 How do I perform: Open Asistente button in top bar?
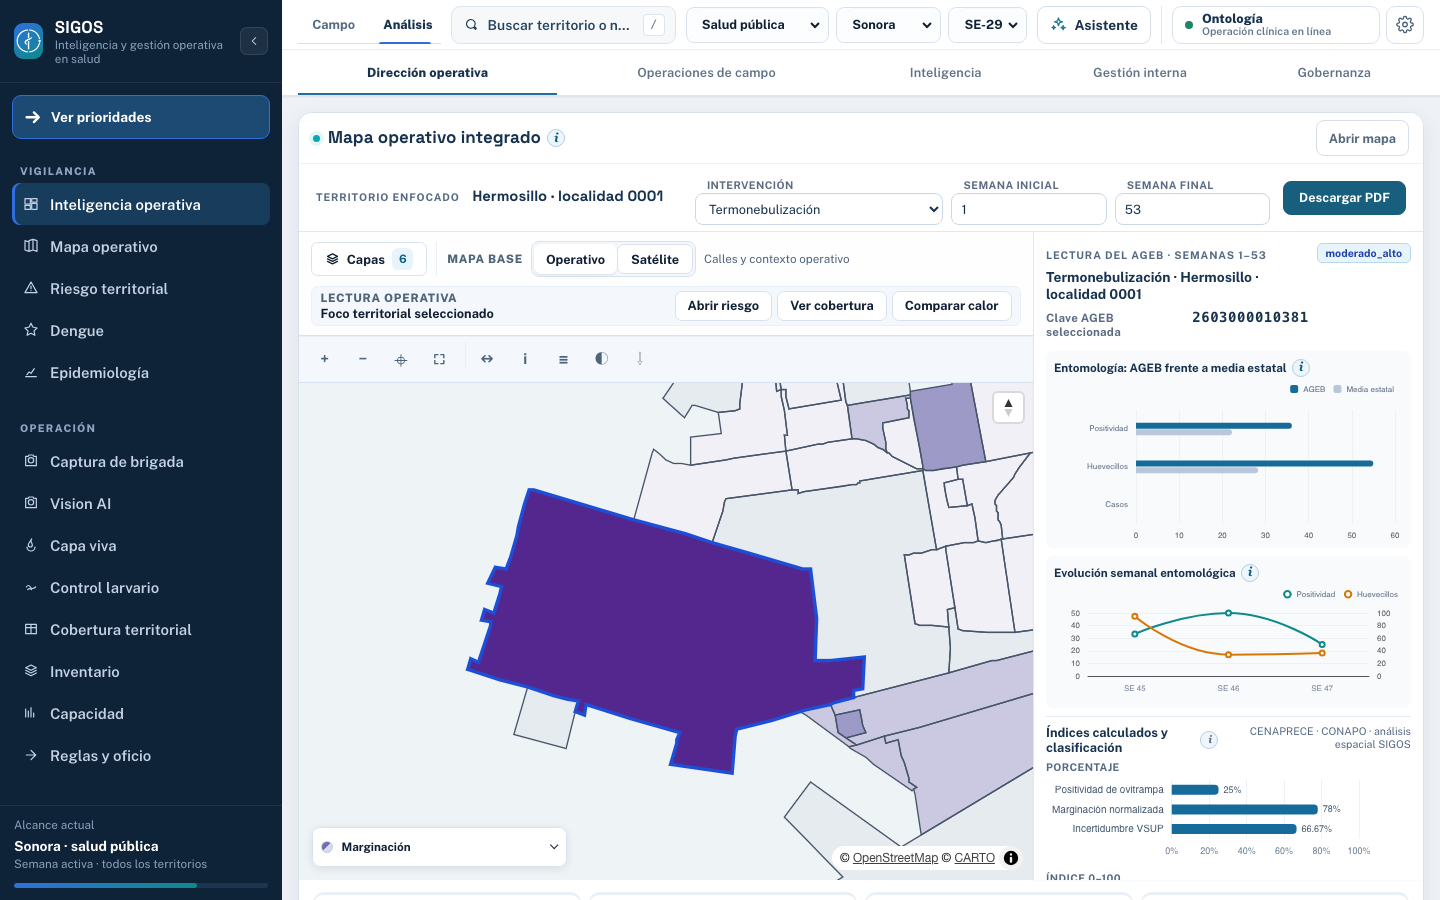[x=1094, y=25]
